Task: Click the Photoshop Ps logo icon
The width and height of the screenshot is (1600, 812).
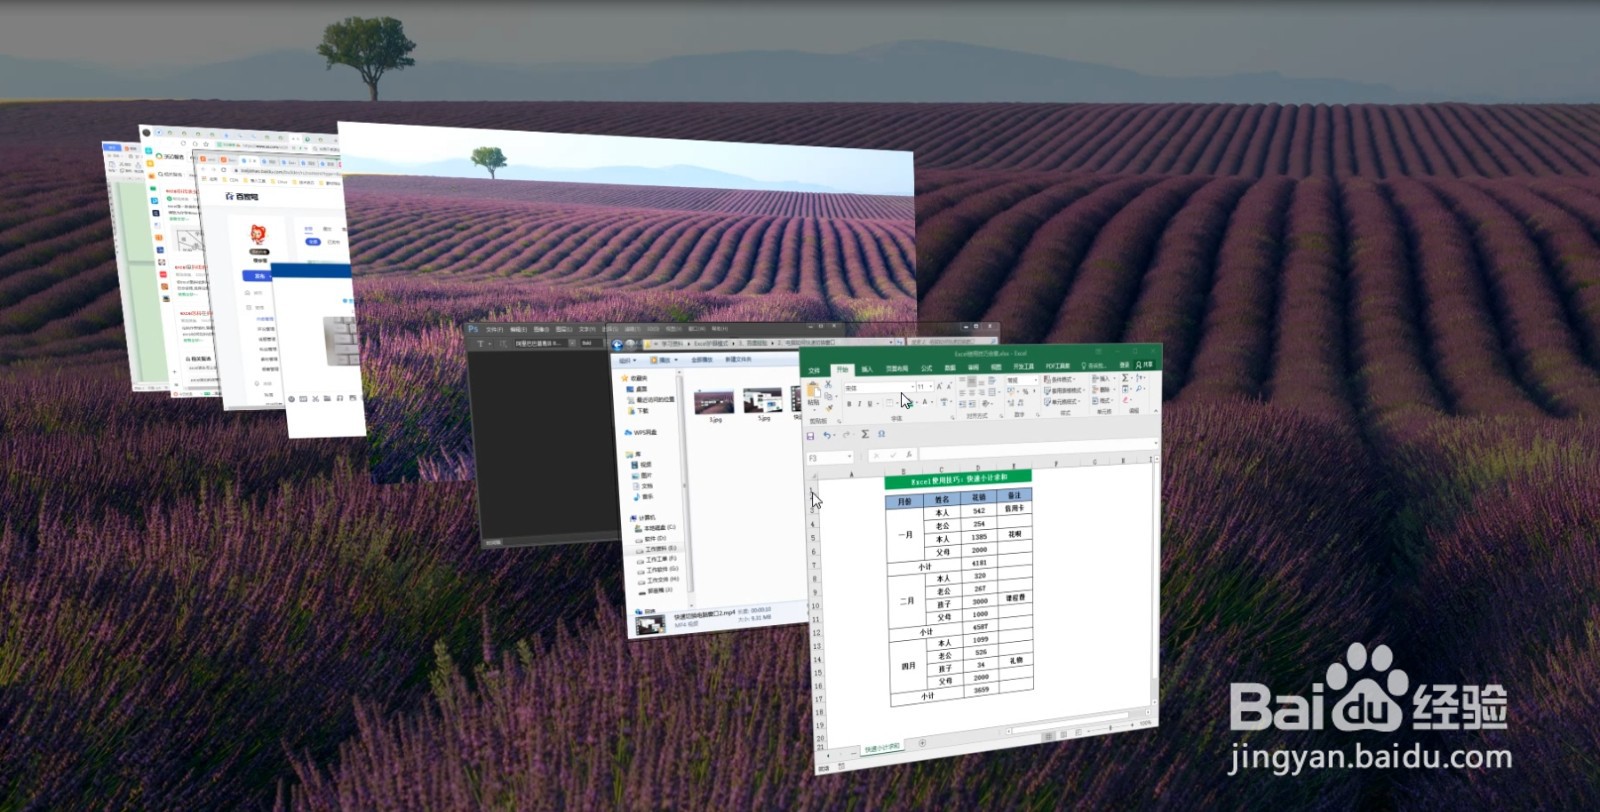Action: coord(474,329)
